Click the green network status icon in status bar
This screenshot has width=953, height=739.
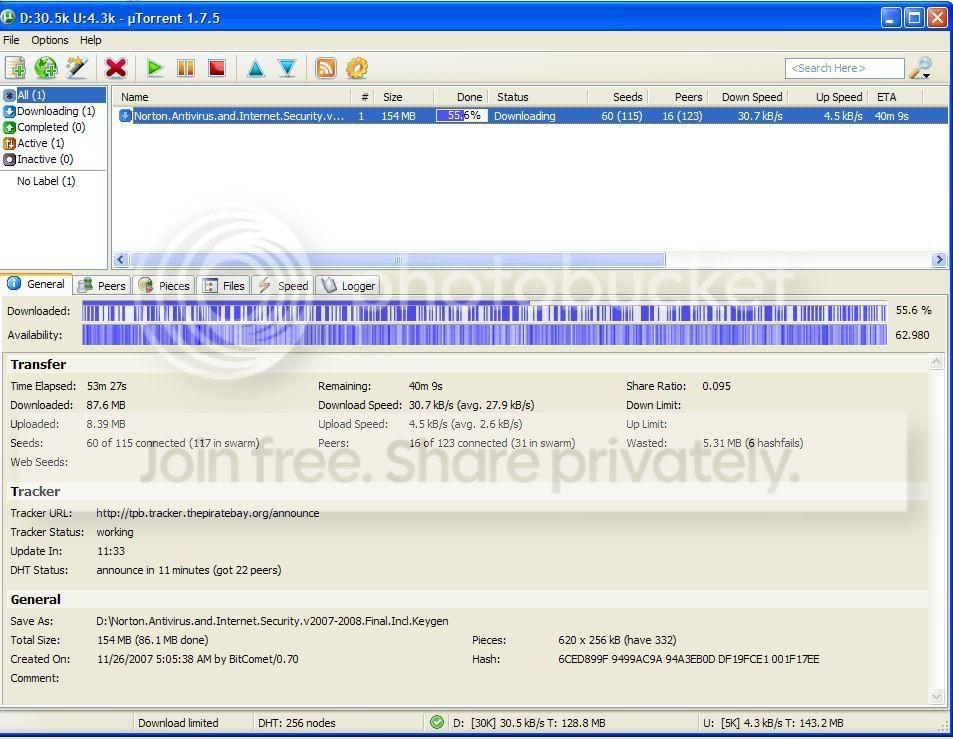click(x=436, y=723)
